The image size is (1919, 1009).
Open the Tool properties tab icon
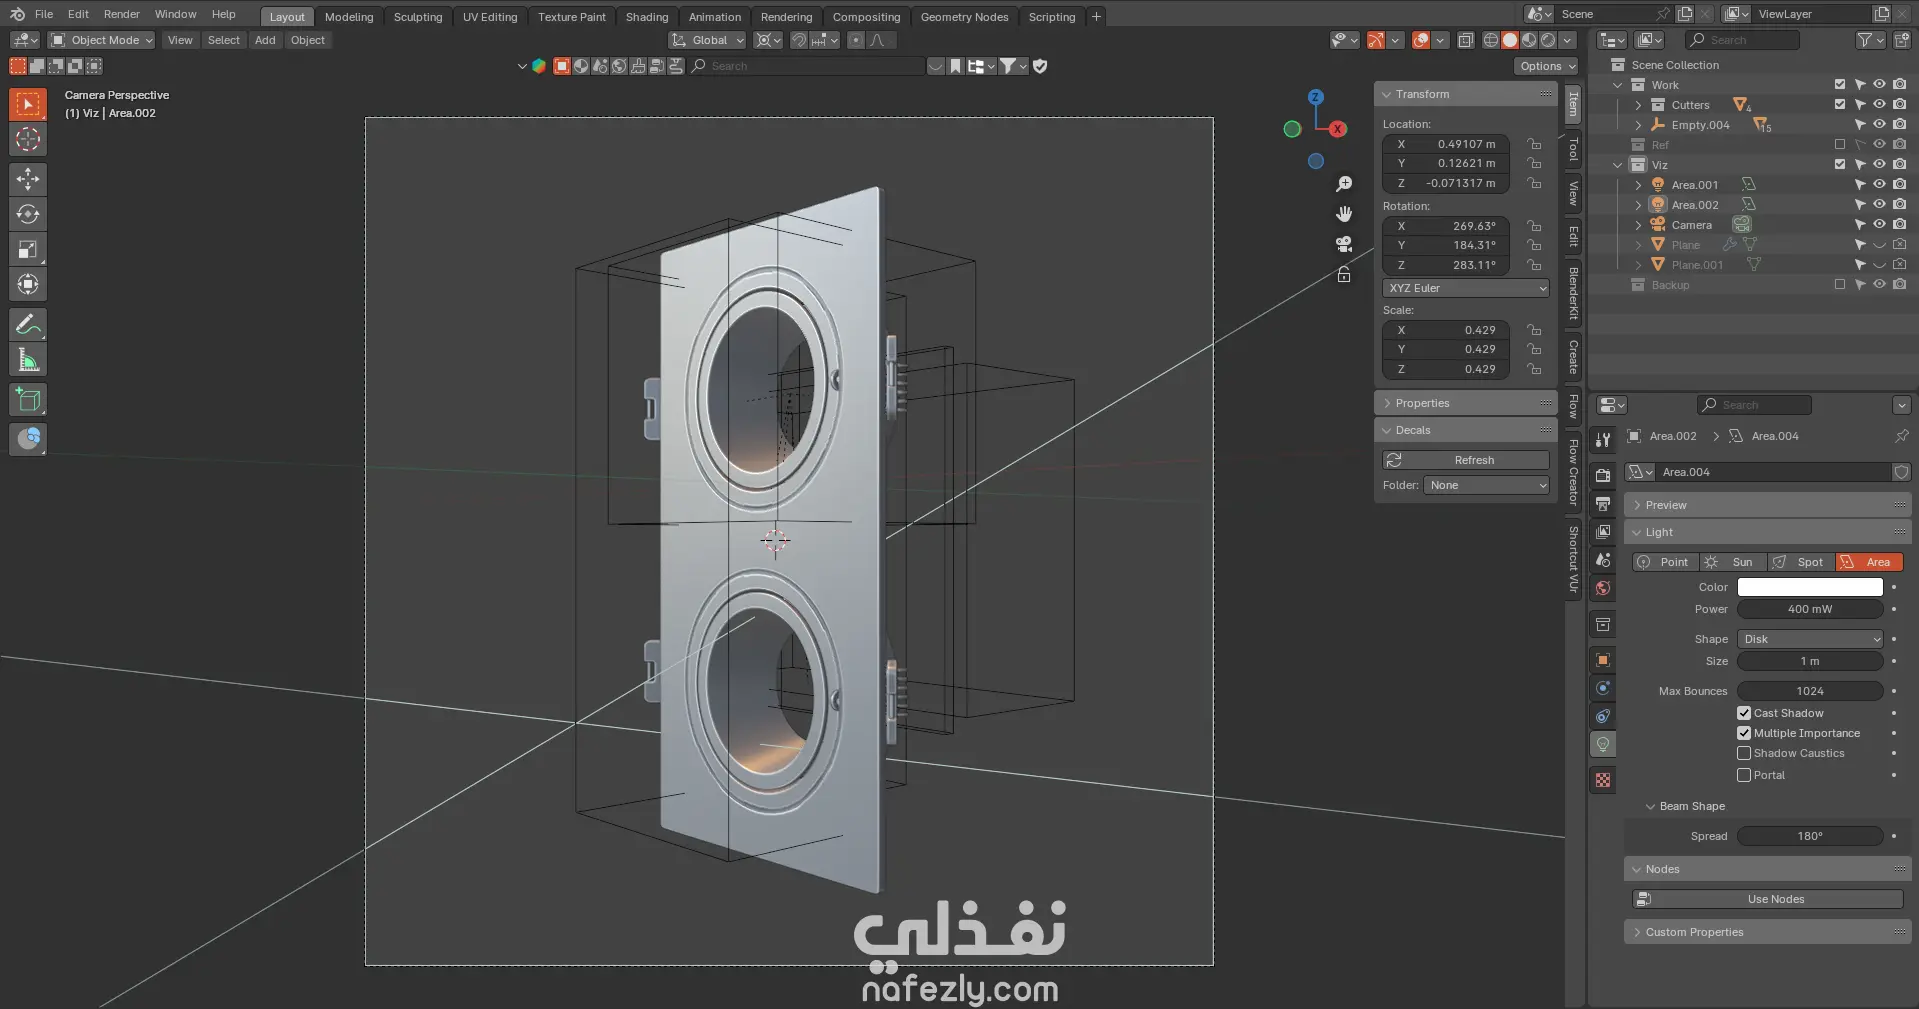(1603, 440)
